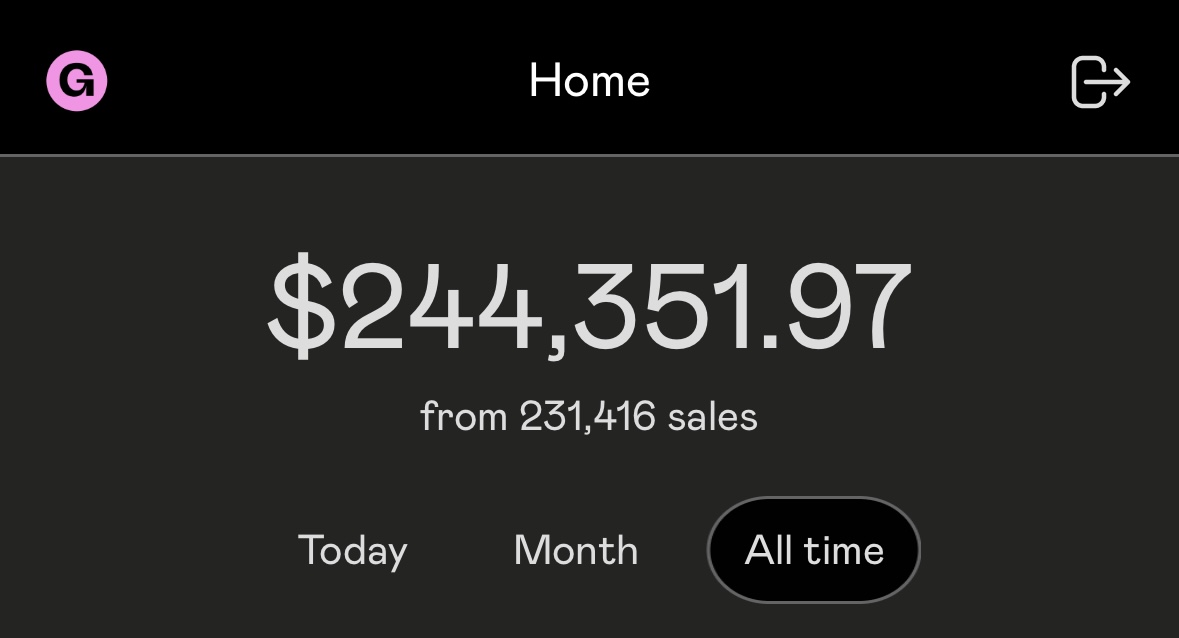Tap the "from 231,416 sales" text
The width and height of the screenshot is (1179, 638).
tap(589, 416)
